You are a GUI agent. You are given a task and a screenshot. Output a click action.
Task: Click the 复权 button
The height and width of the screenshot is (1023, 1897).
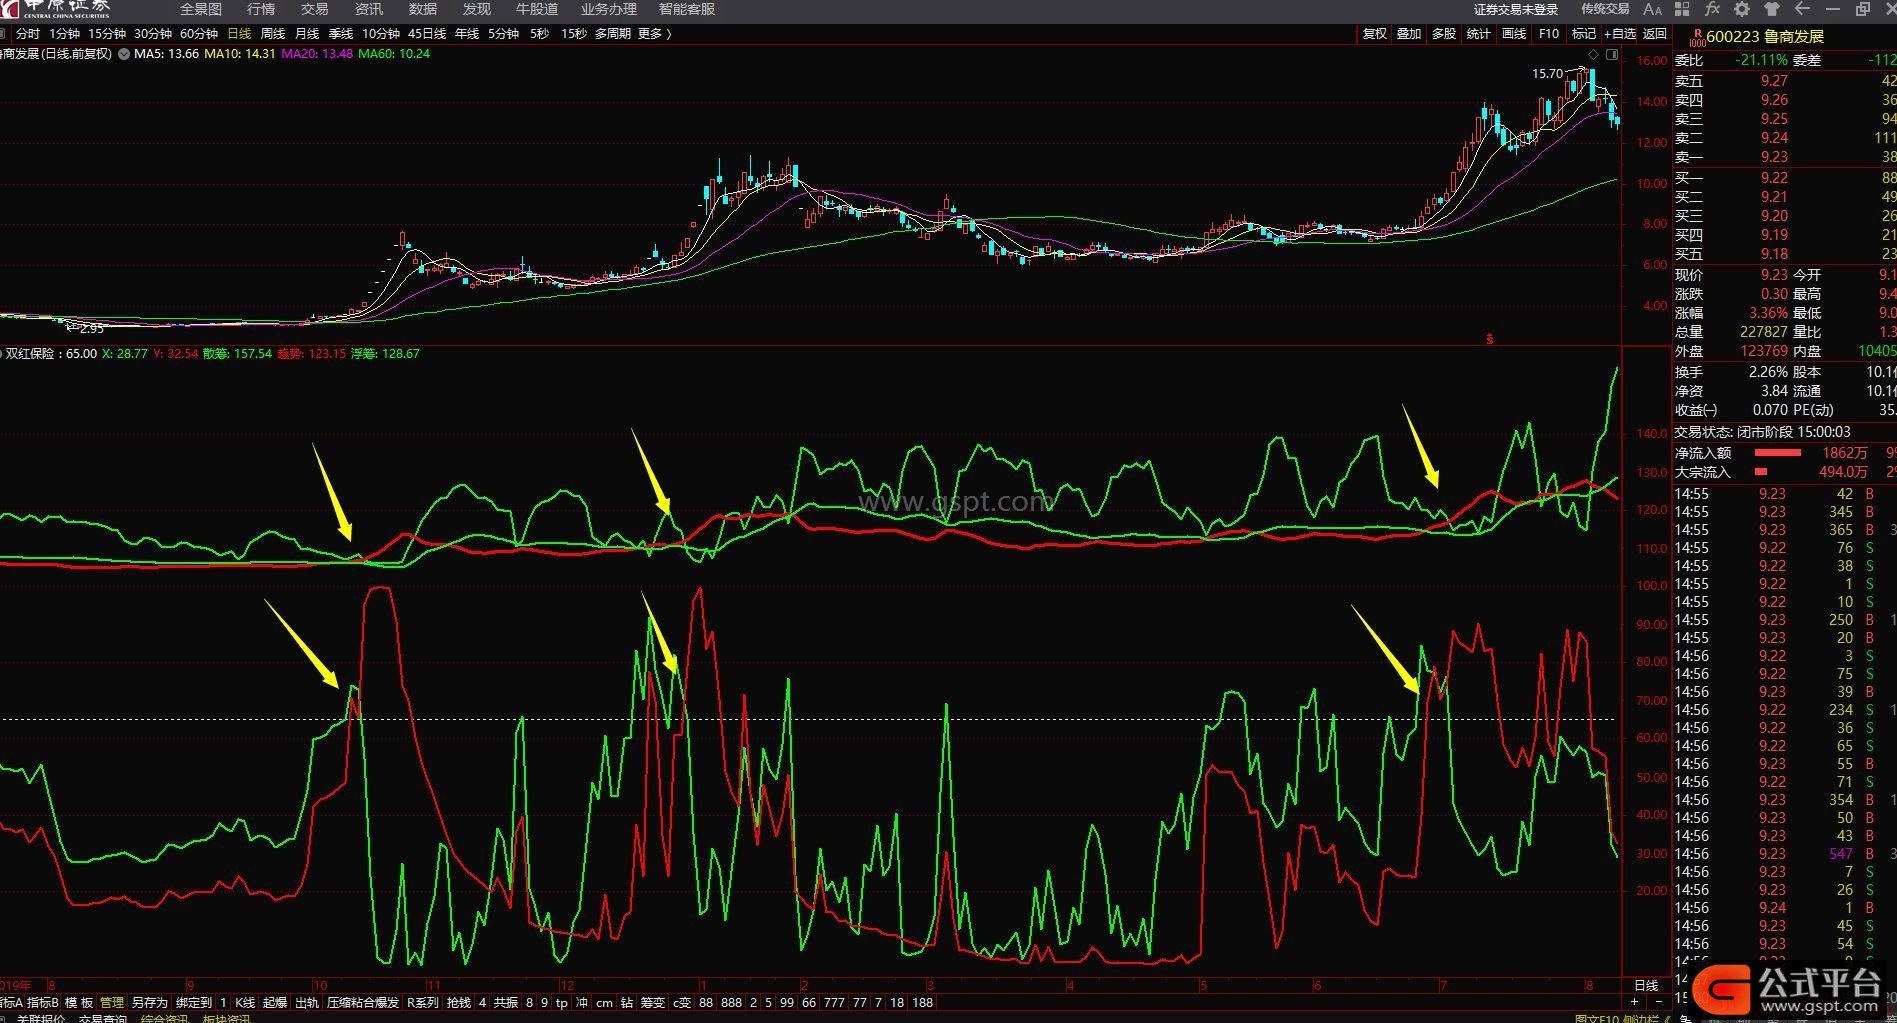(x=1375, y=34)
